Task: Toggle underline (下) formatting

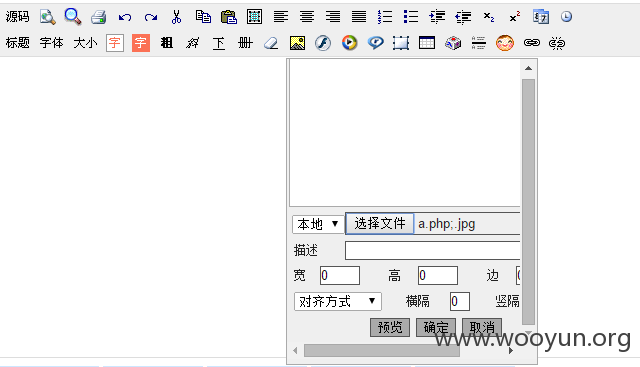Action: click(219, 43)
